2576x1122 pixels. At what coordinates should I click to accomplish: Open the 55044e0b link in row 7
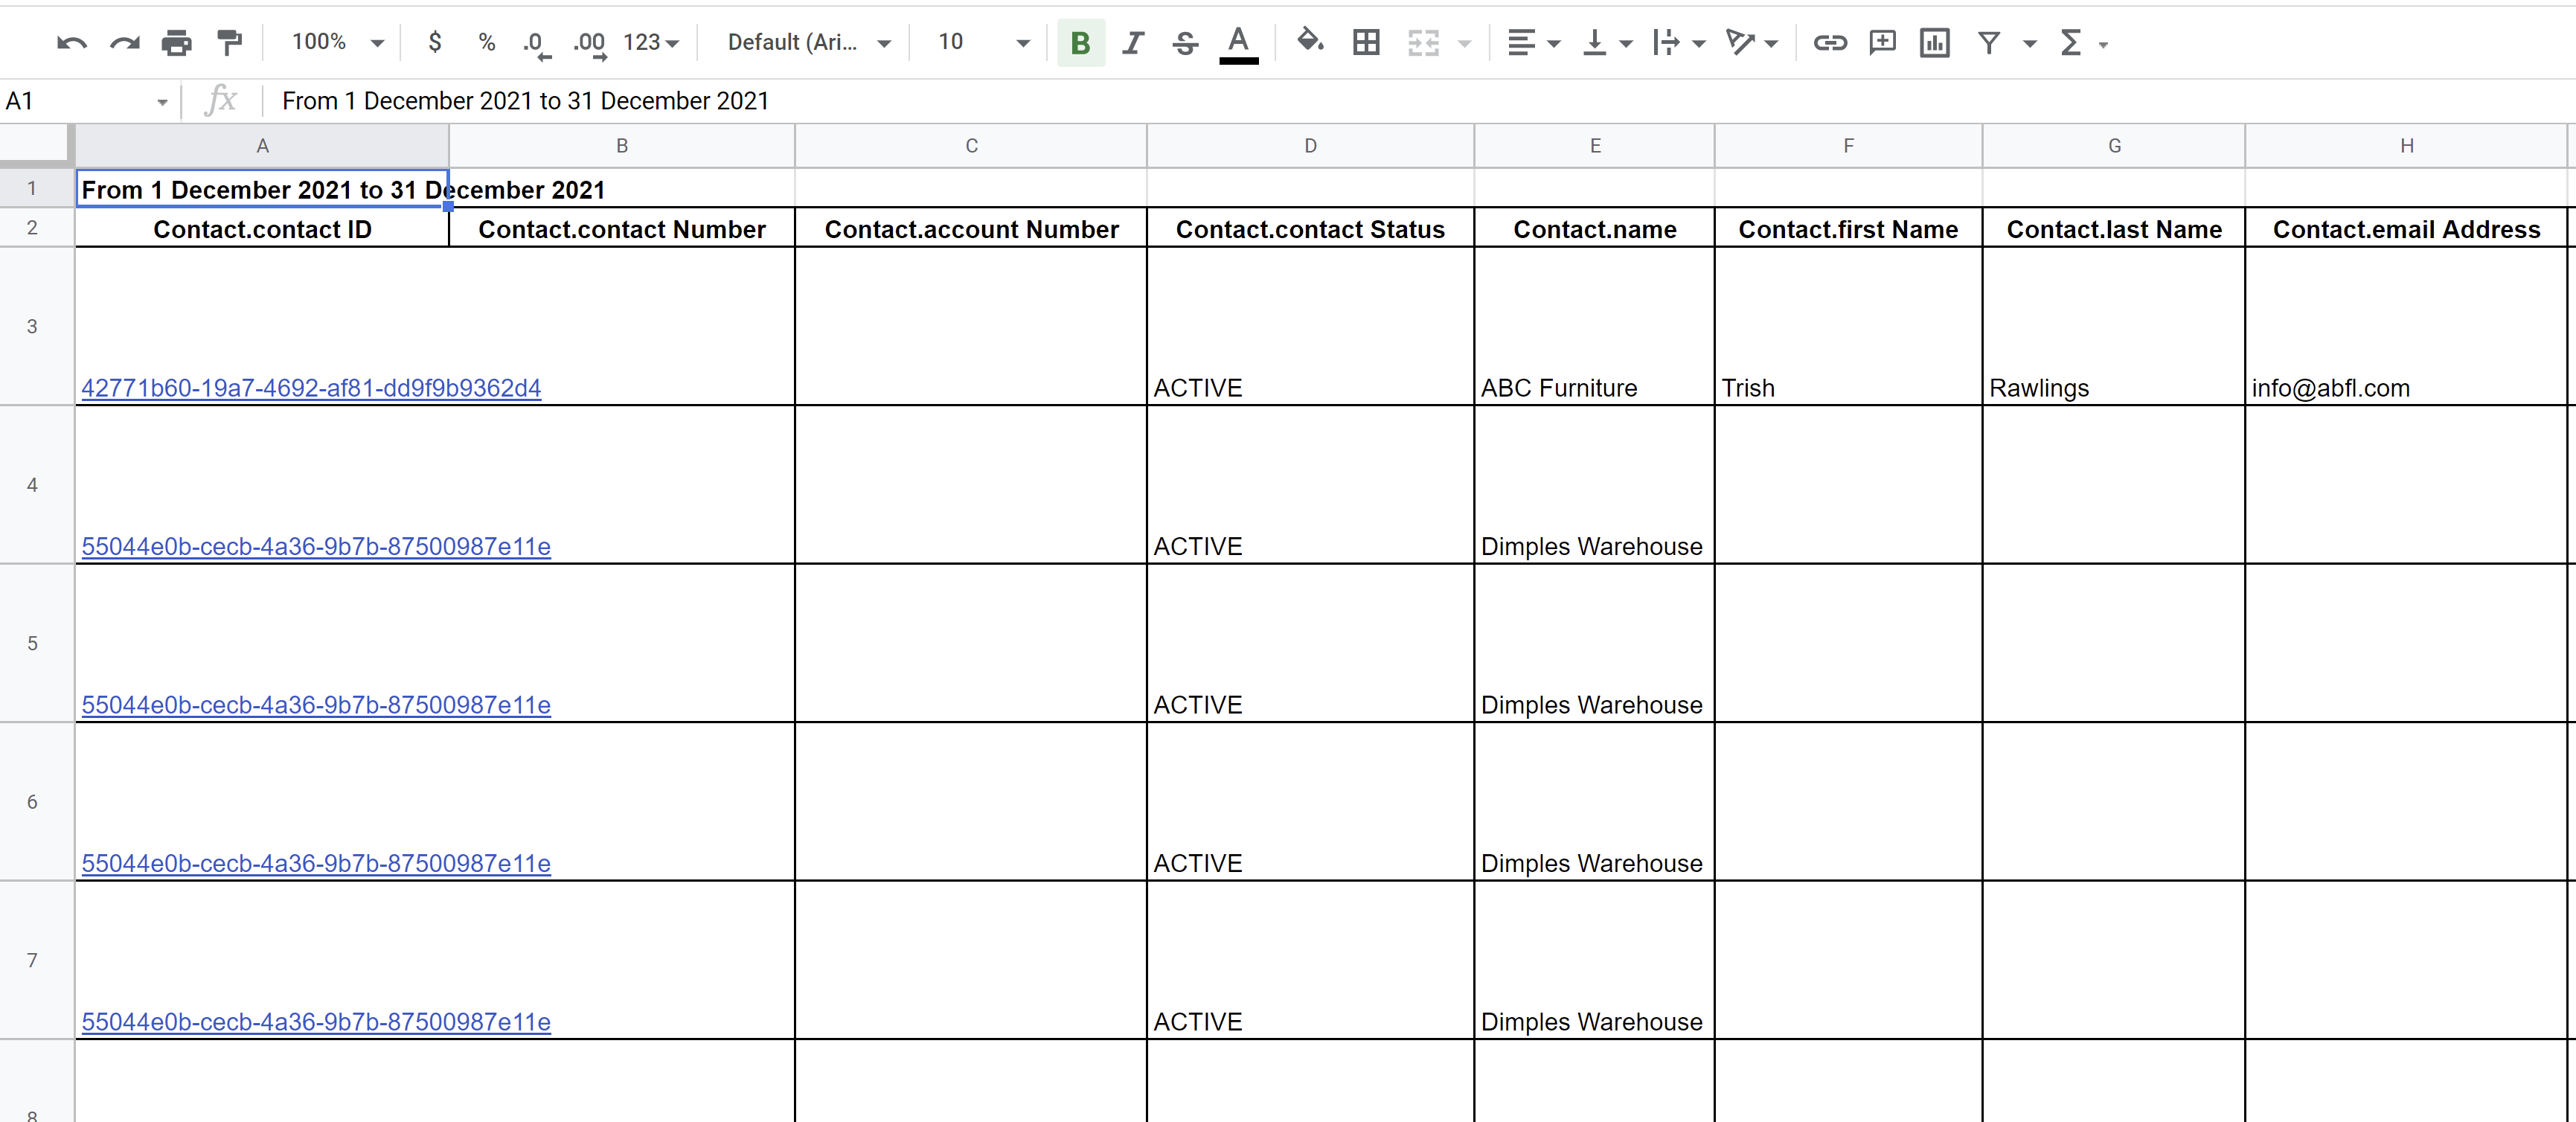coord(316,1022)
